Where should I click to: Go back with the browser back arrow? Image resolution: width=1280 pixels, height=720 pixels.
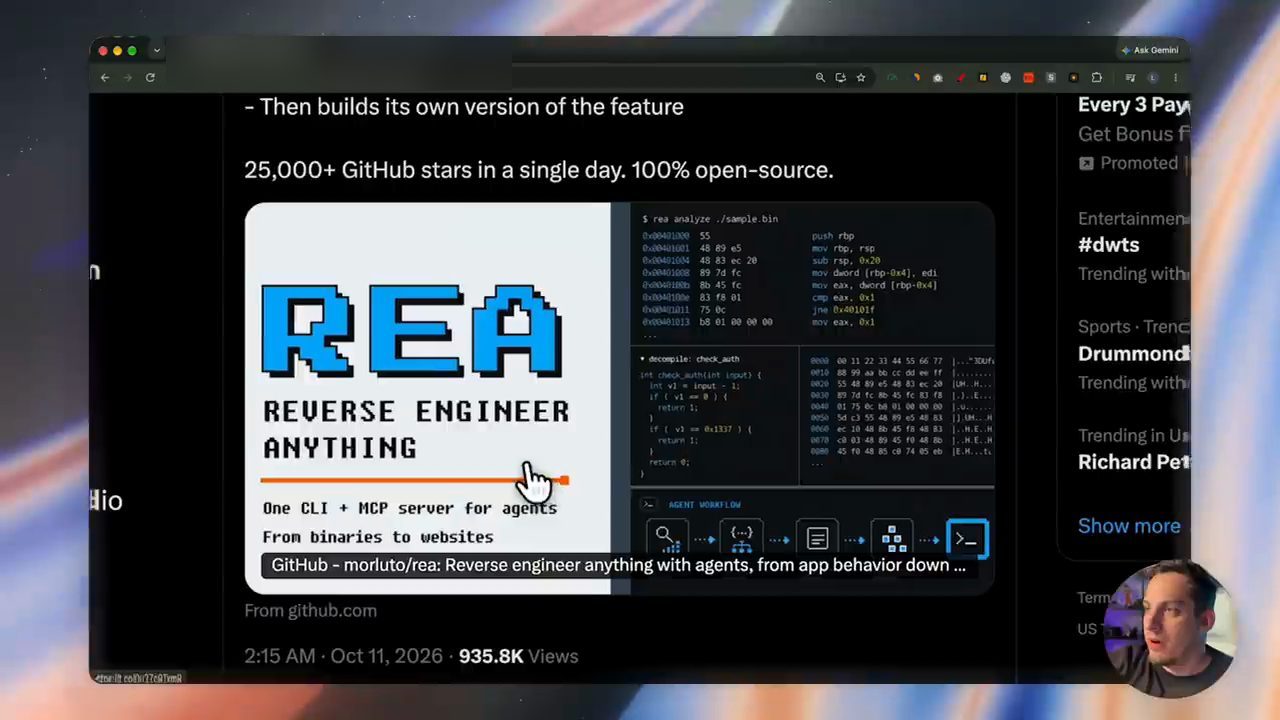coord(105,77)
